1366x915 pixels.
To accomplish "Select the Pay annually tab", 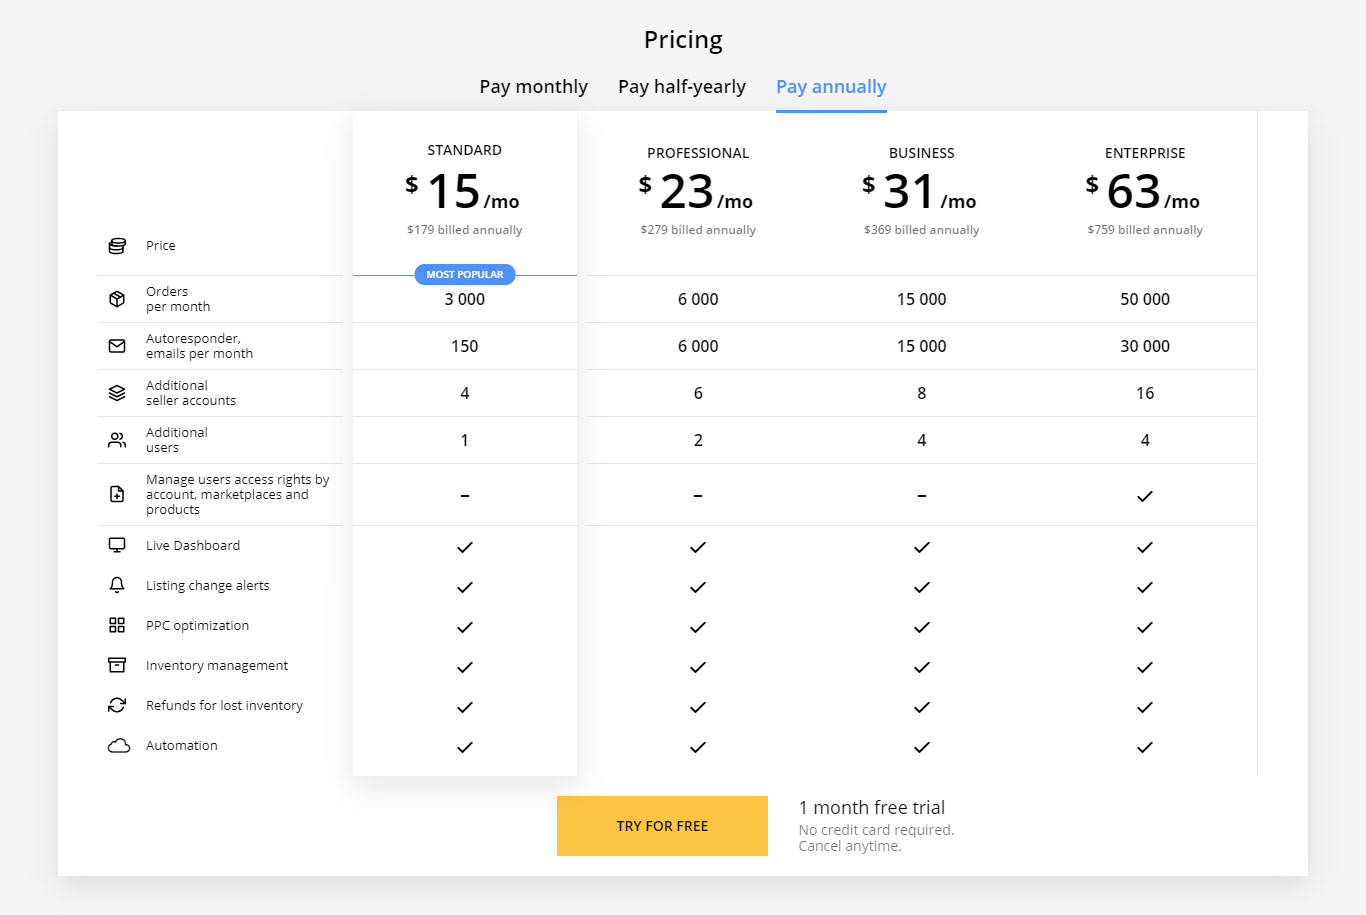I will pos(831,86).
